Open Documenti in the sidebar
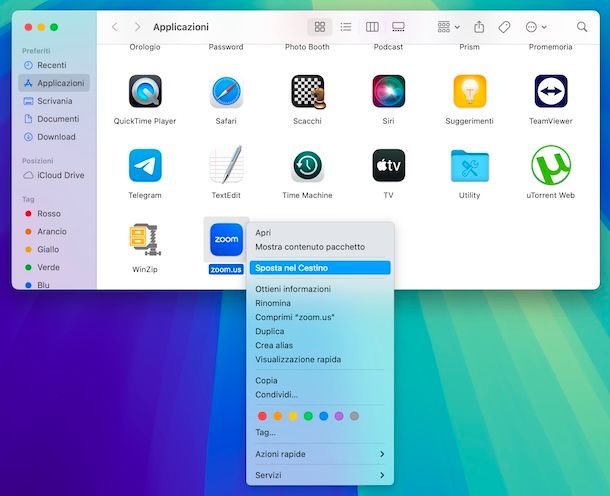 click(x=54, y=119)
